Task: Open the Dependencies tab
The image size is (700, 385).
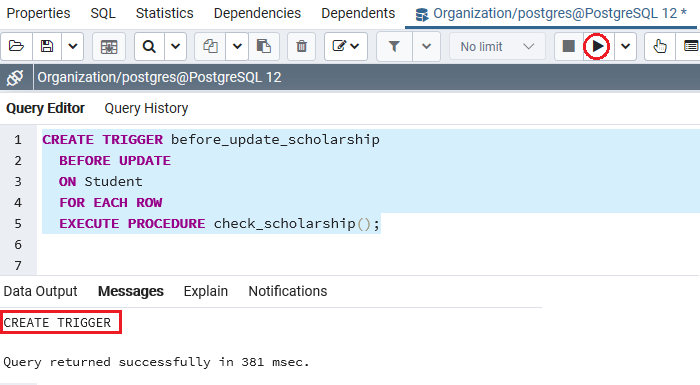Action: pyautogui.click(x=257, y=13)
